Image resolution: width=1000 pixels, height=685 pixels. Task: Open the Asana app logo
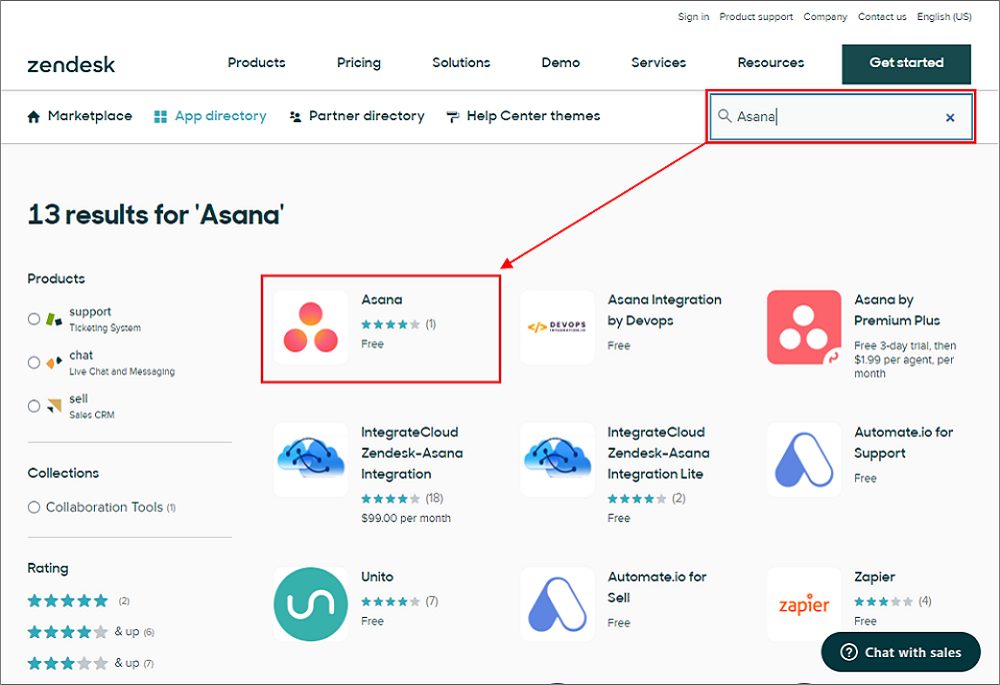[x=311, y=328]
